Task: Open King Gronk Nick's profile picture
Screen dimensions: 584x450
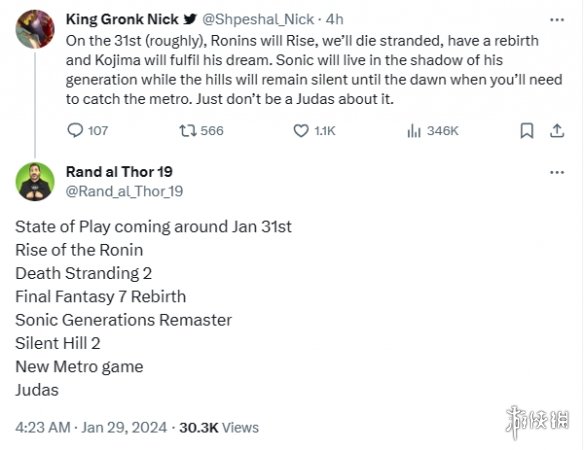Action: pyautogui.click(x=35, y=29)
